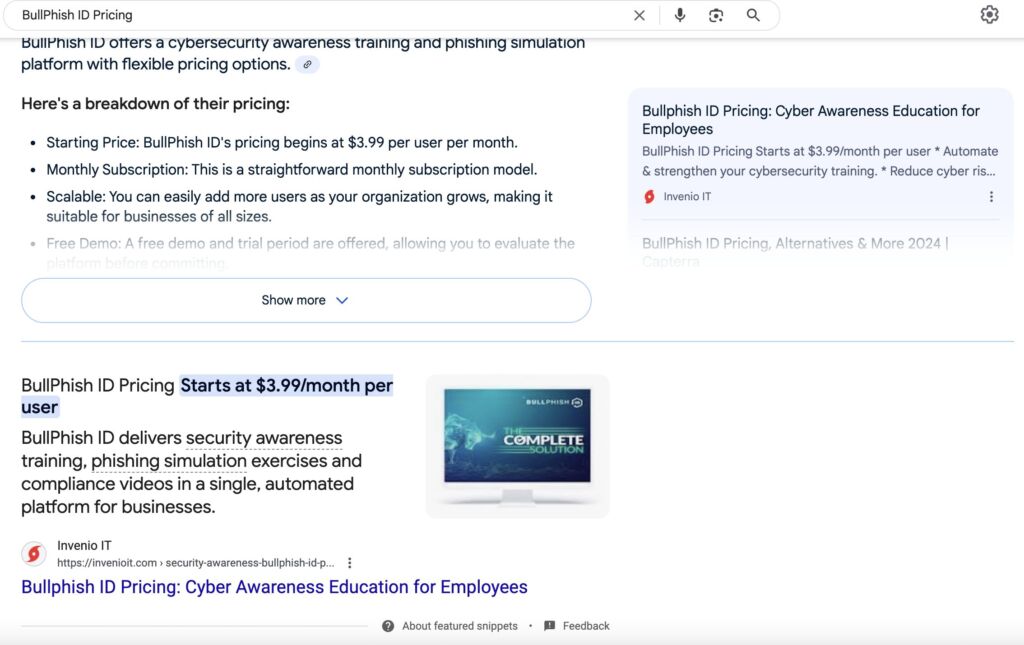Viewport: 1024px width, 645px height.
Task: Send Feedback on the featured snippet
Action: (x=585, y=626)
